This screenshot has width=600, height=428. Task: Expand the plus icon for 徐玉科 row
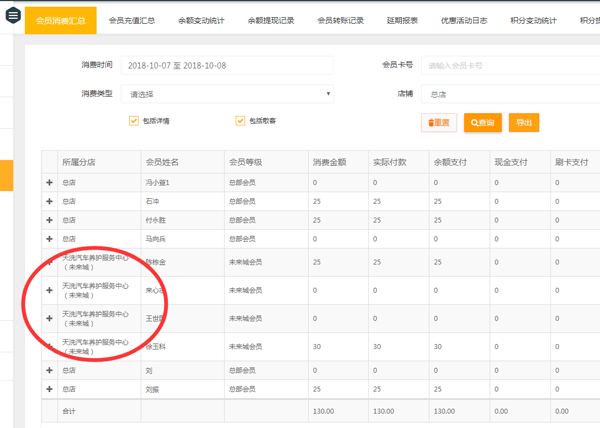(50, 346)
